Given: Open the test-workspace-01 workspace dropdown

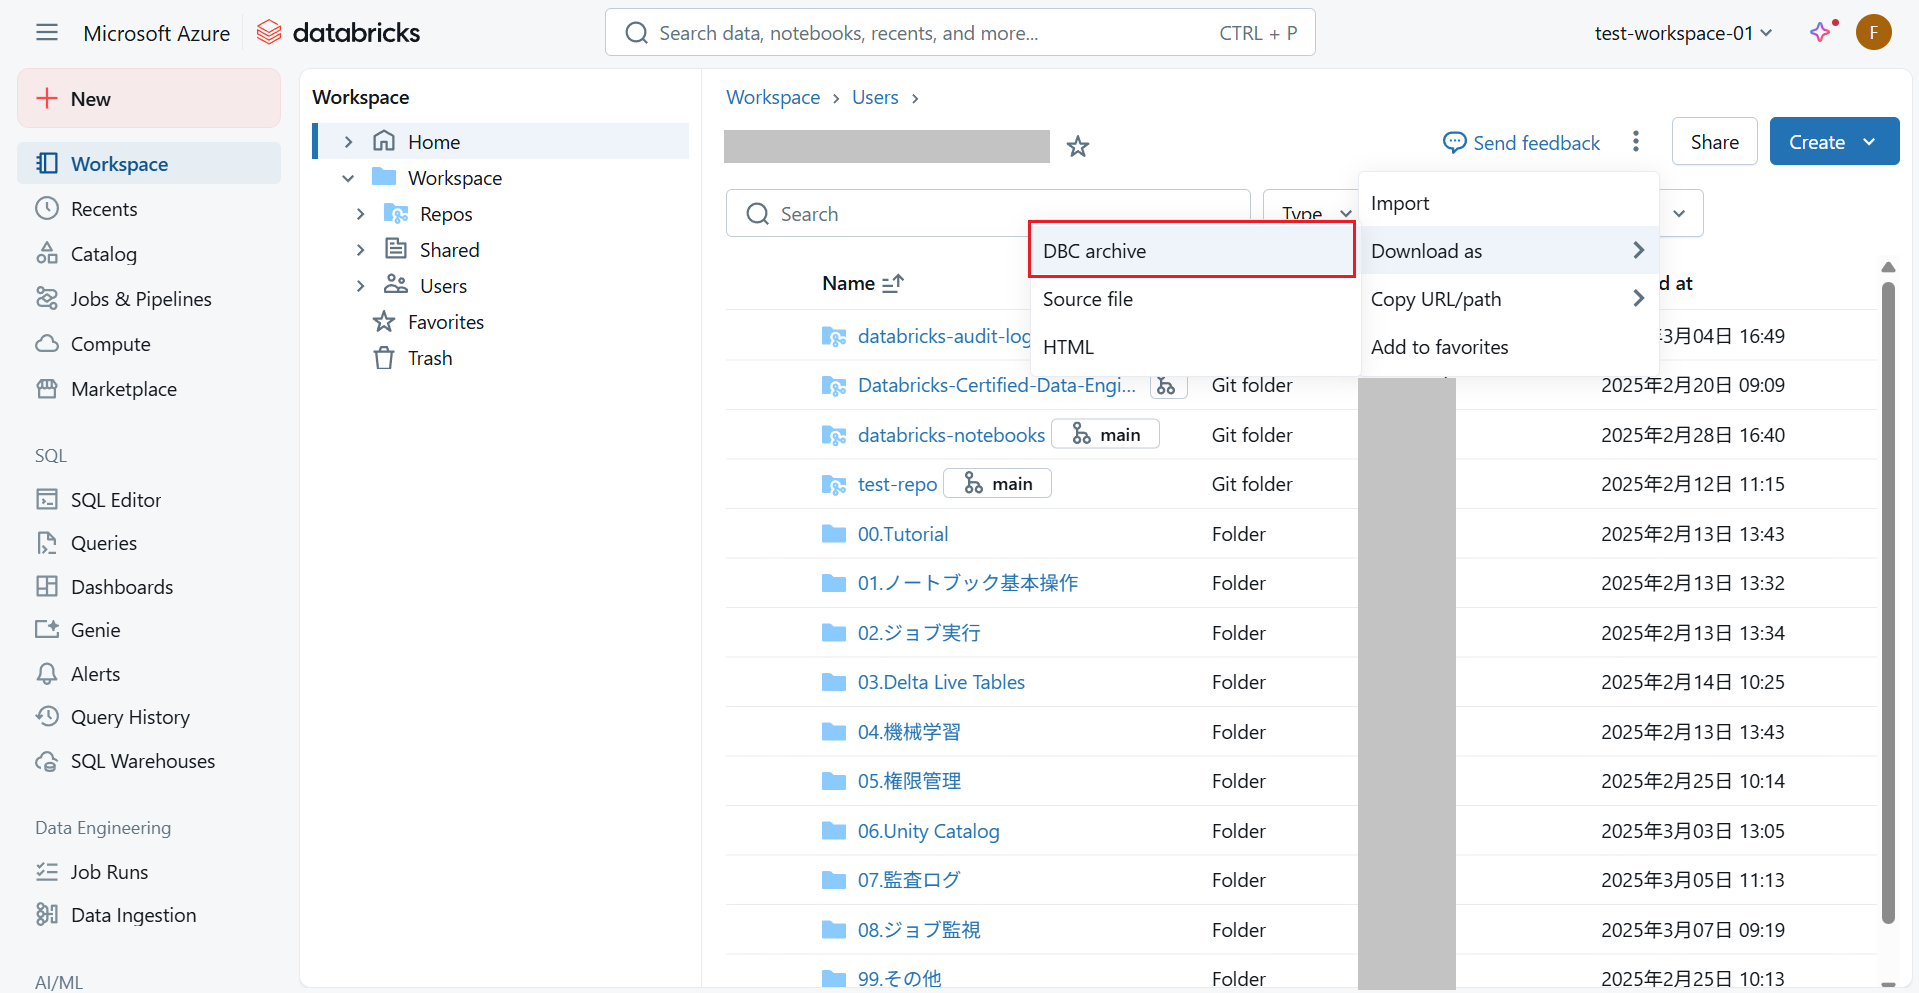Looking at the screenshot, I should (x=1683, y=33).
